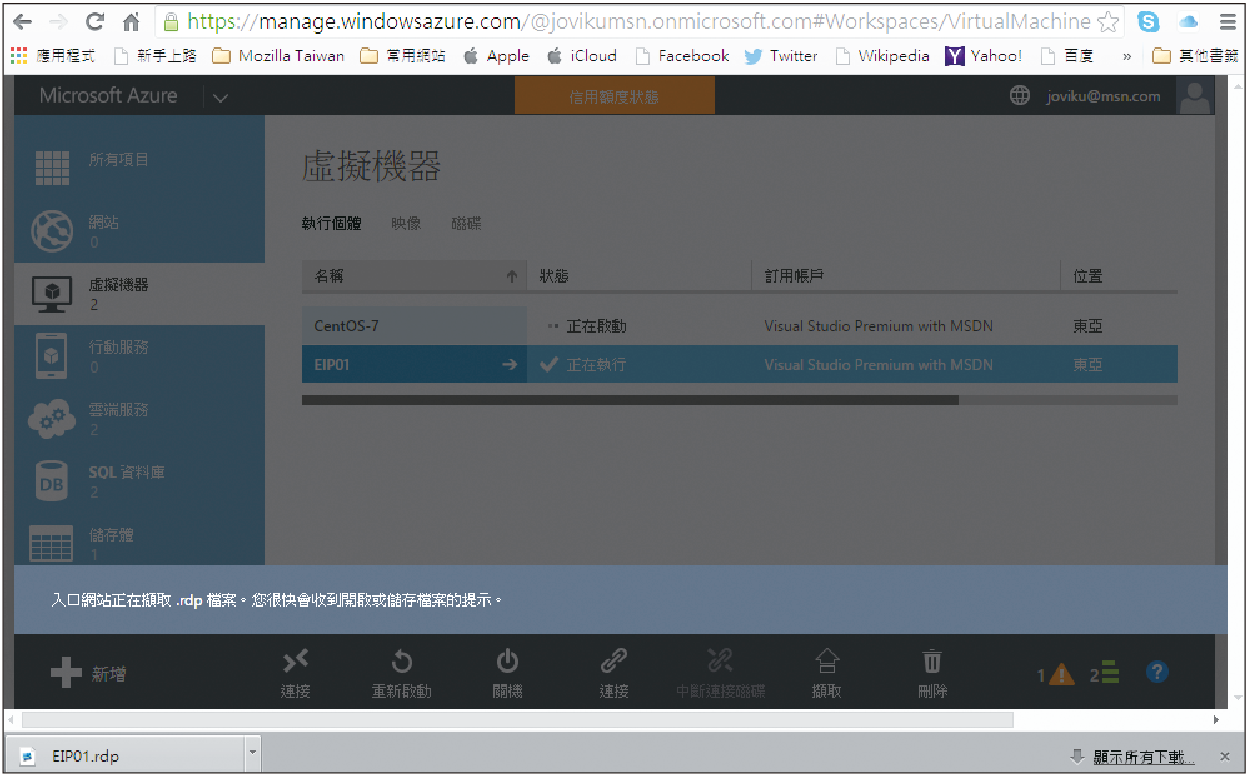Click the 訂用帳戶 column header
1249x777 pixels.
click(x=906, y=276)
